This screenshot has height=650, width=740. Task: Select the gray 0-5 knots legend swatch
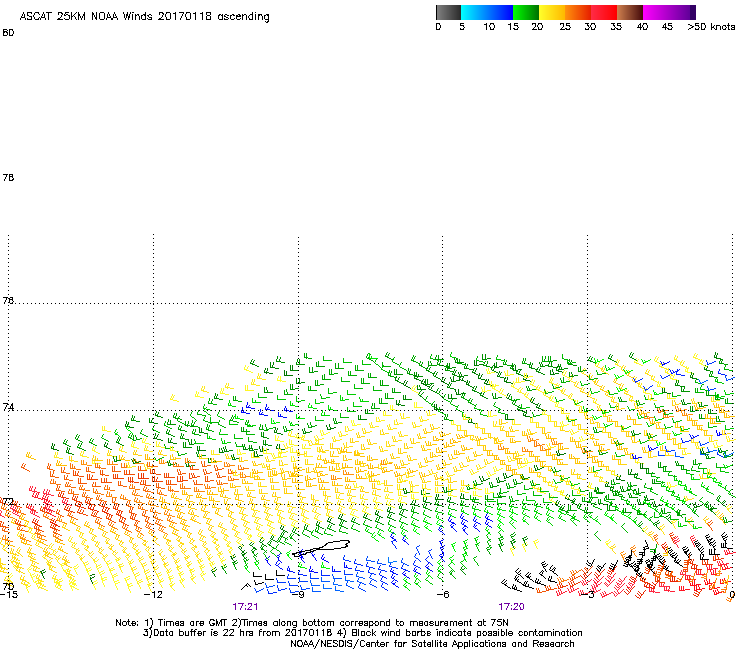click(x=448, y=12)
